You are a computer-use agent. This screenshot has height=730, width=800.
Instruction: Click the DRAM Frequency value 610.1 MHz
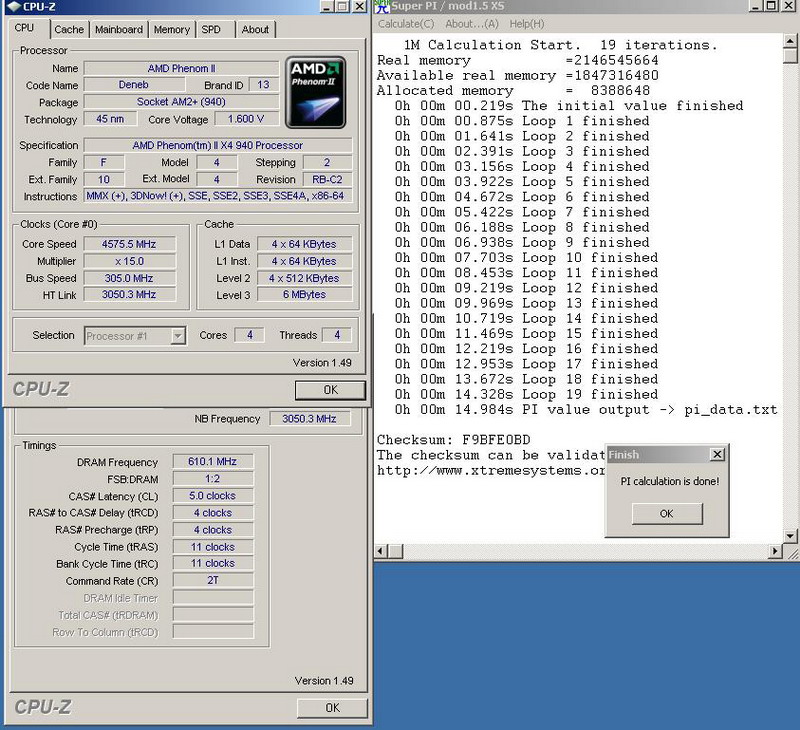pos(213,462)
